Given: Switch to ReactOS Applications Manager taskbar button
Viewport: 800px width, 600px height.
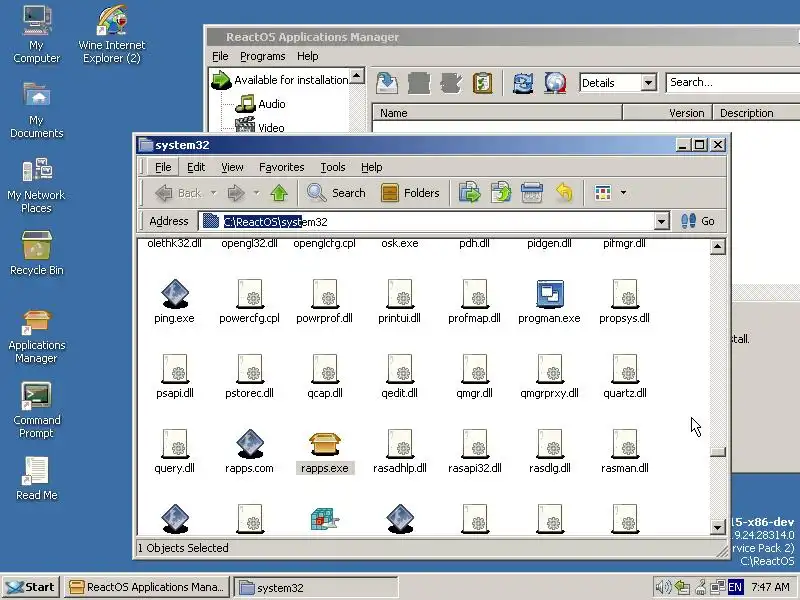Looking at the screenshot, I should (x=147, y=587).
